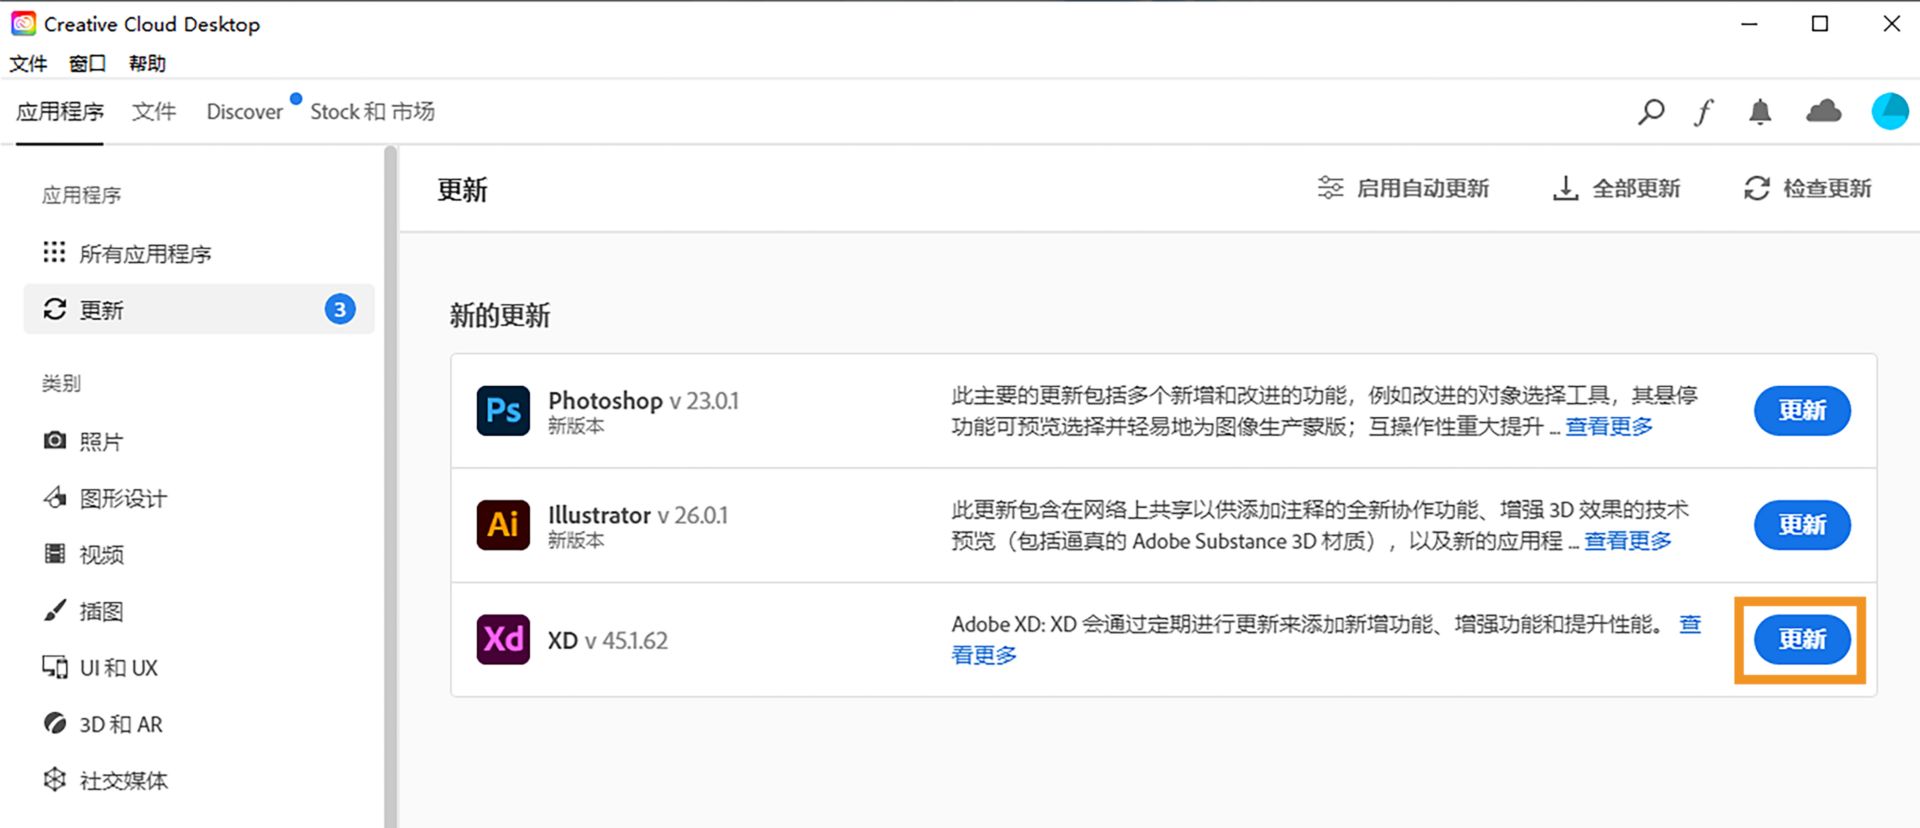Maximize the Creative Cloud Desktop window

pyautogui.click(x=1820, y=23)
